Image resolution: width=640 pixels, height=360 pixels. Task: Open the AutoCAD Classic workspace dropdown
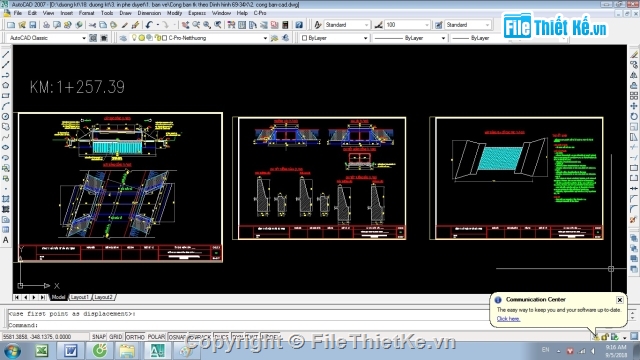[47, 38]
